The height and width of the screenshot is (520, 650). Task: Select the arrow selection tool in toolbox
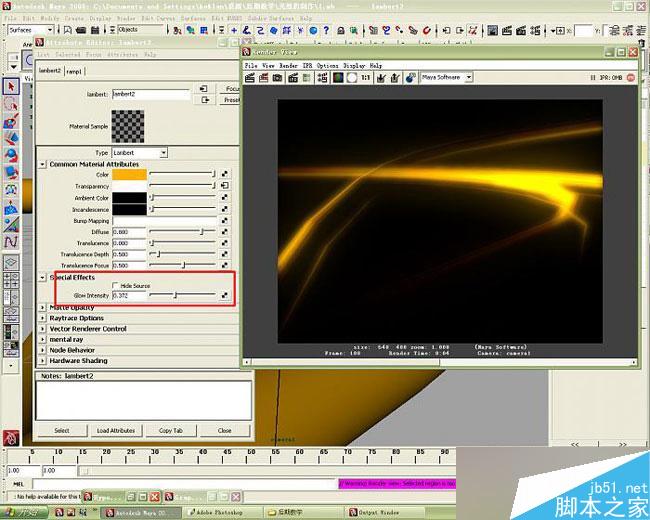[12, 87]
